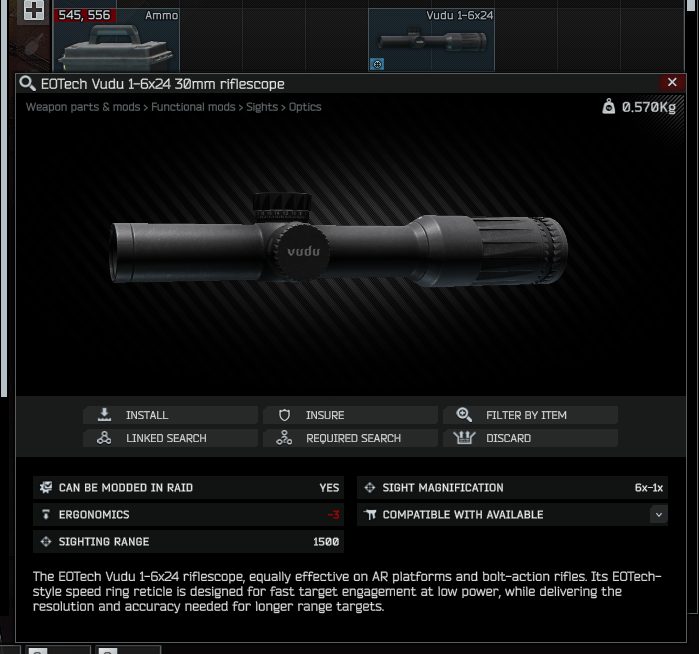
Task: Open the Compatible With Available row
Action: 512,514
